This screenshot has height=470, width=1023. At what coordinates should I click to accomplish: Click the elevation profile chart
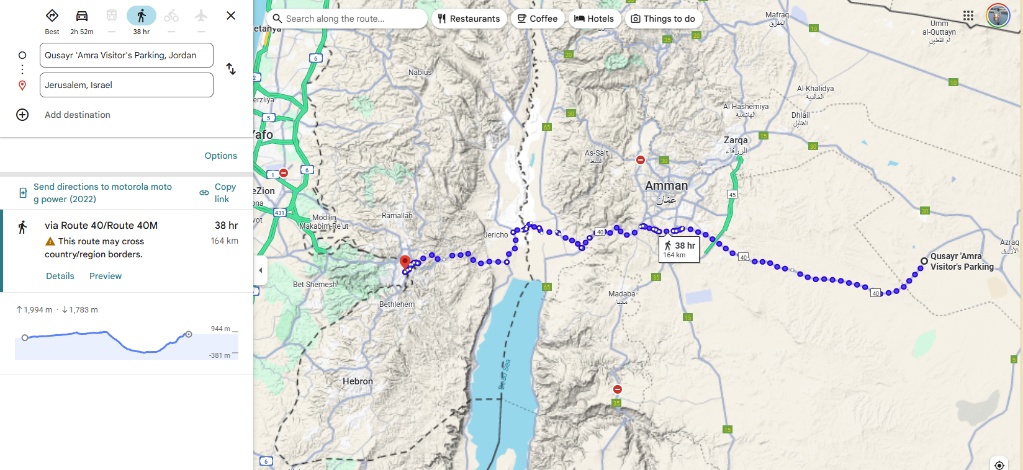(127, 343)
